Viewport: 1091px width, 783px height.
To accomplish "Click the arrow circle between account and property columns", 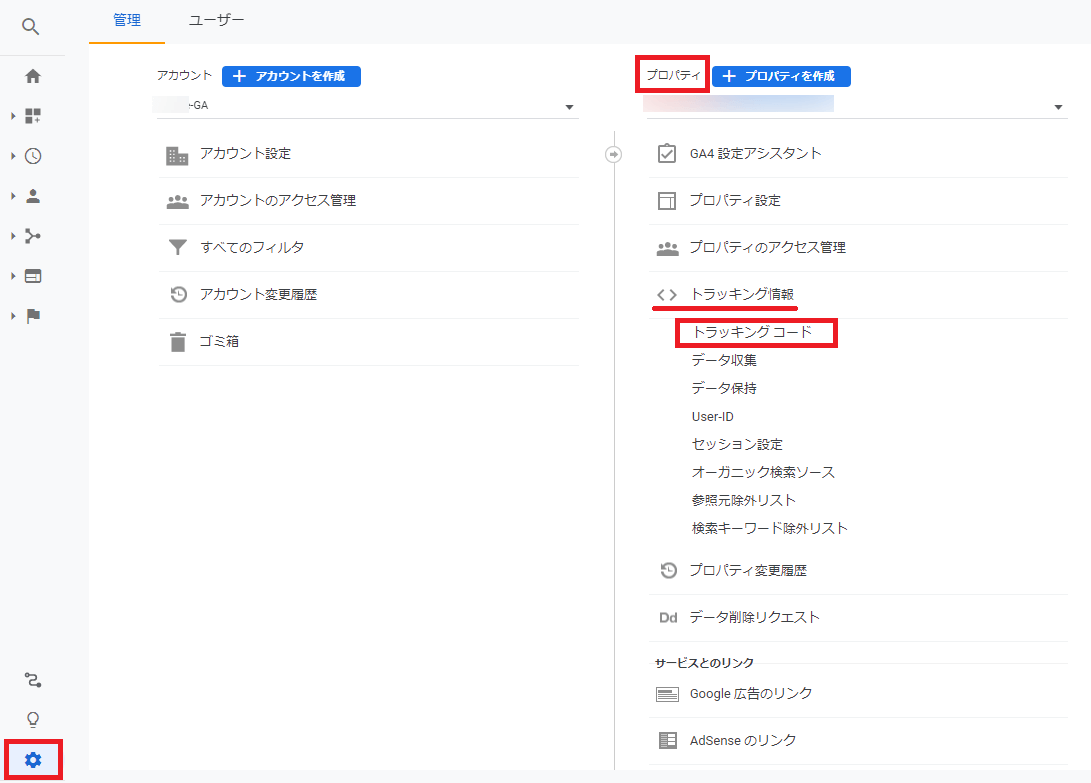I will 614,154.
